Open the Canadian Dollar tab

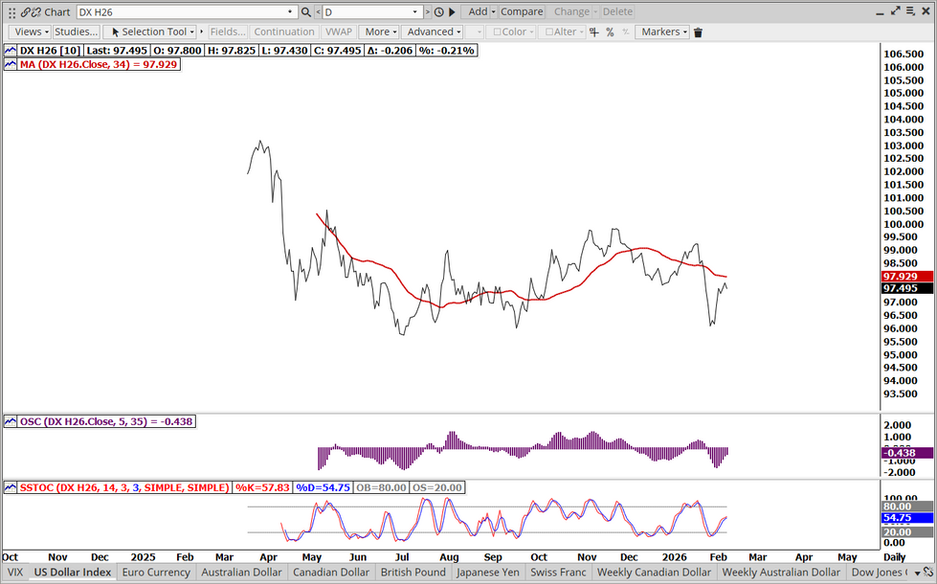point(331,572)
